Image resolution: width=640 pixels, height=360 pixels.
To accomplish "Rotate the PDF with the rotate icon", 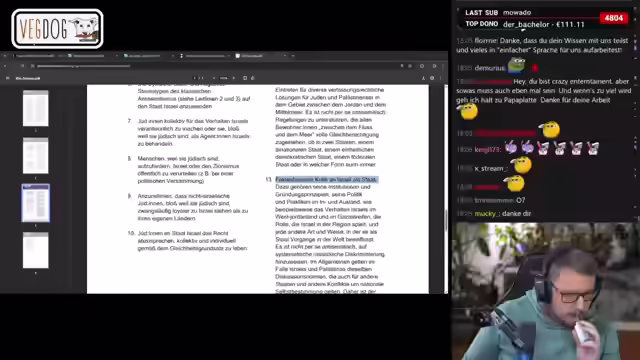I will (x=253, y=78).
